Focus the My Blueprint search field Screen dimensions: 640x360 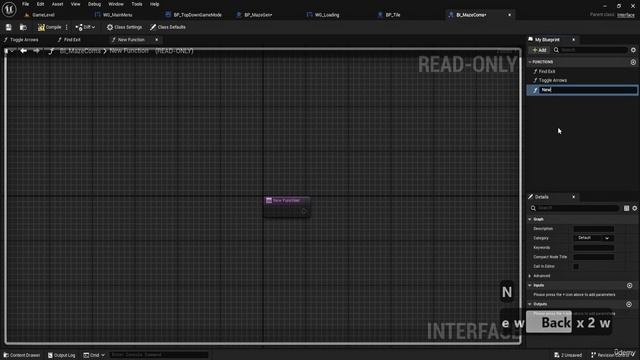[x=593, y=50]
